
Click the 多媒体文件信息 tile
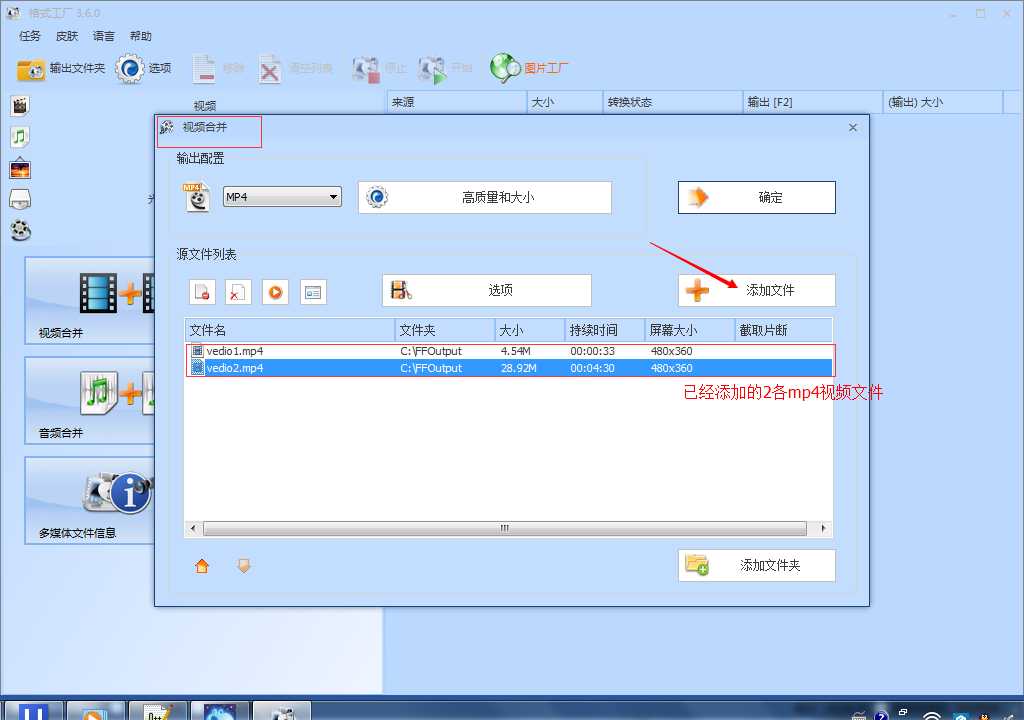click(x=90, y=500)
